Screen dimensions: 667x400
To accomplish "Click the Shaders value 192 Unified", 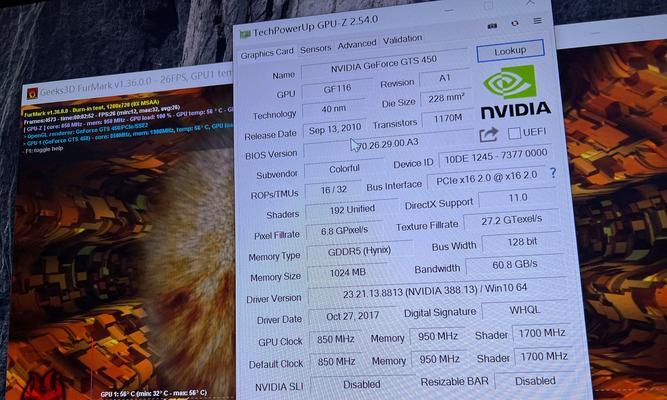I will pos(351,210).
